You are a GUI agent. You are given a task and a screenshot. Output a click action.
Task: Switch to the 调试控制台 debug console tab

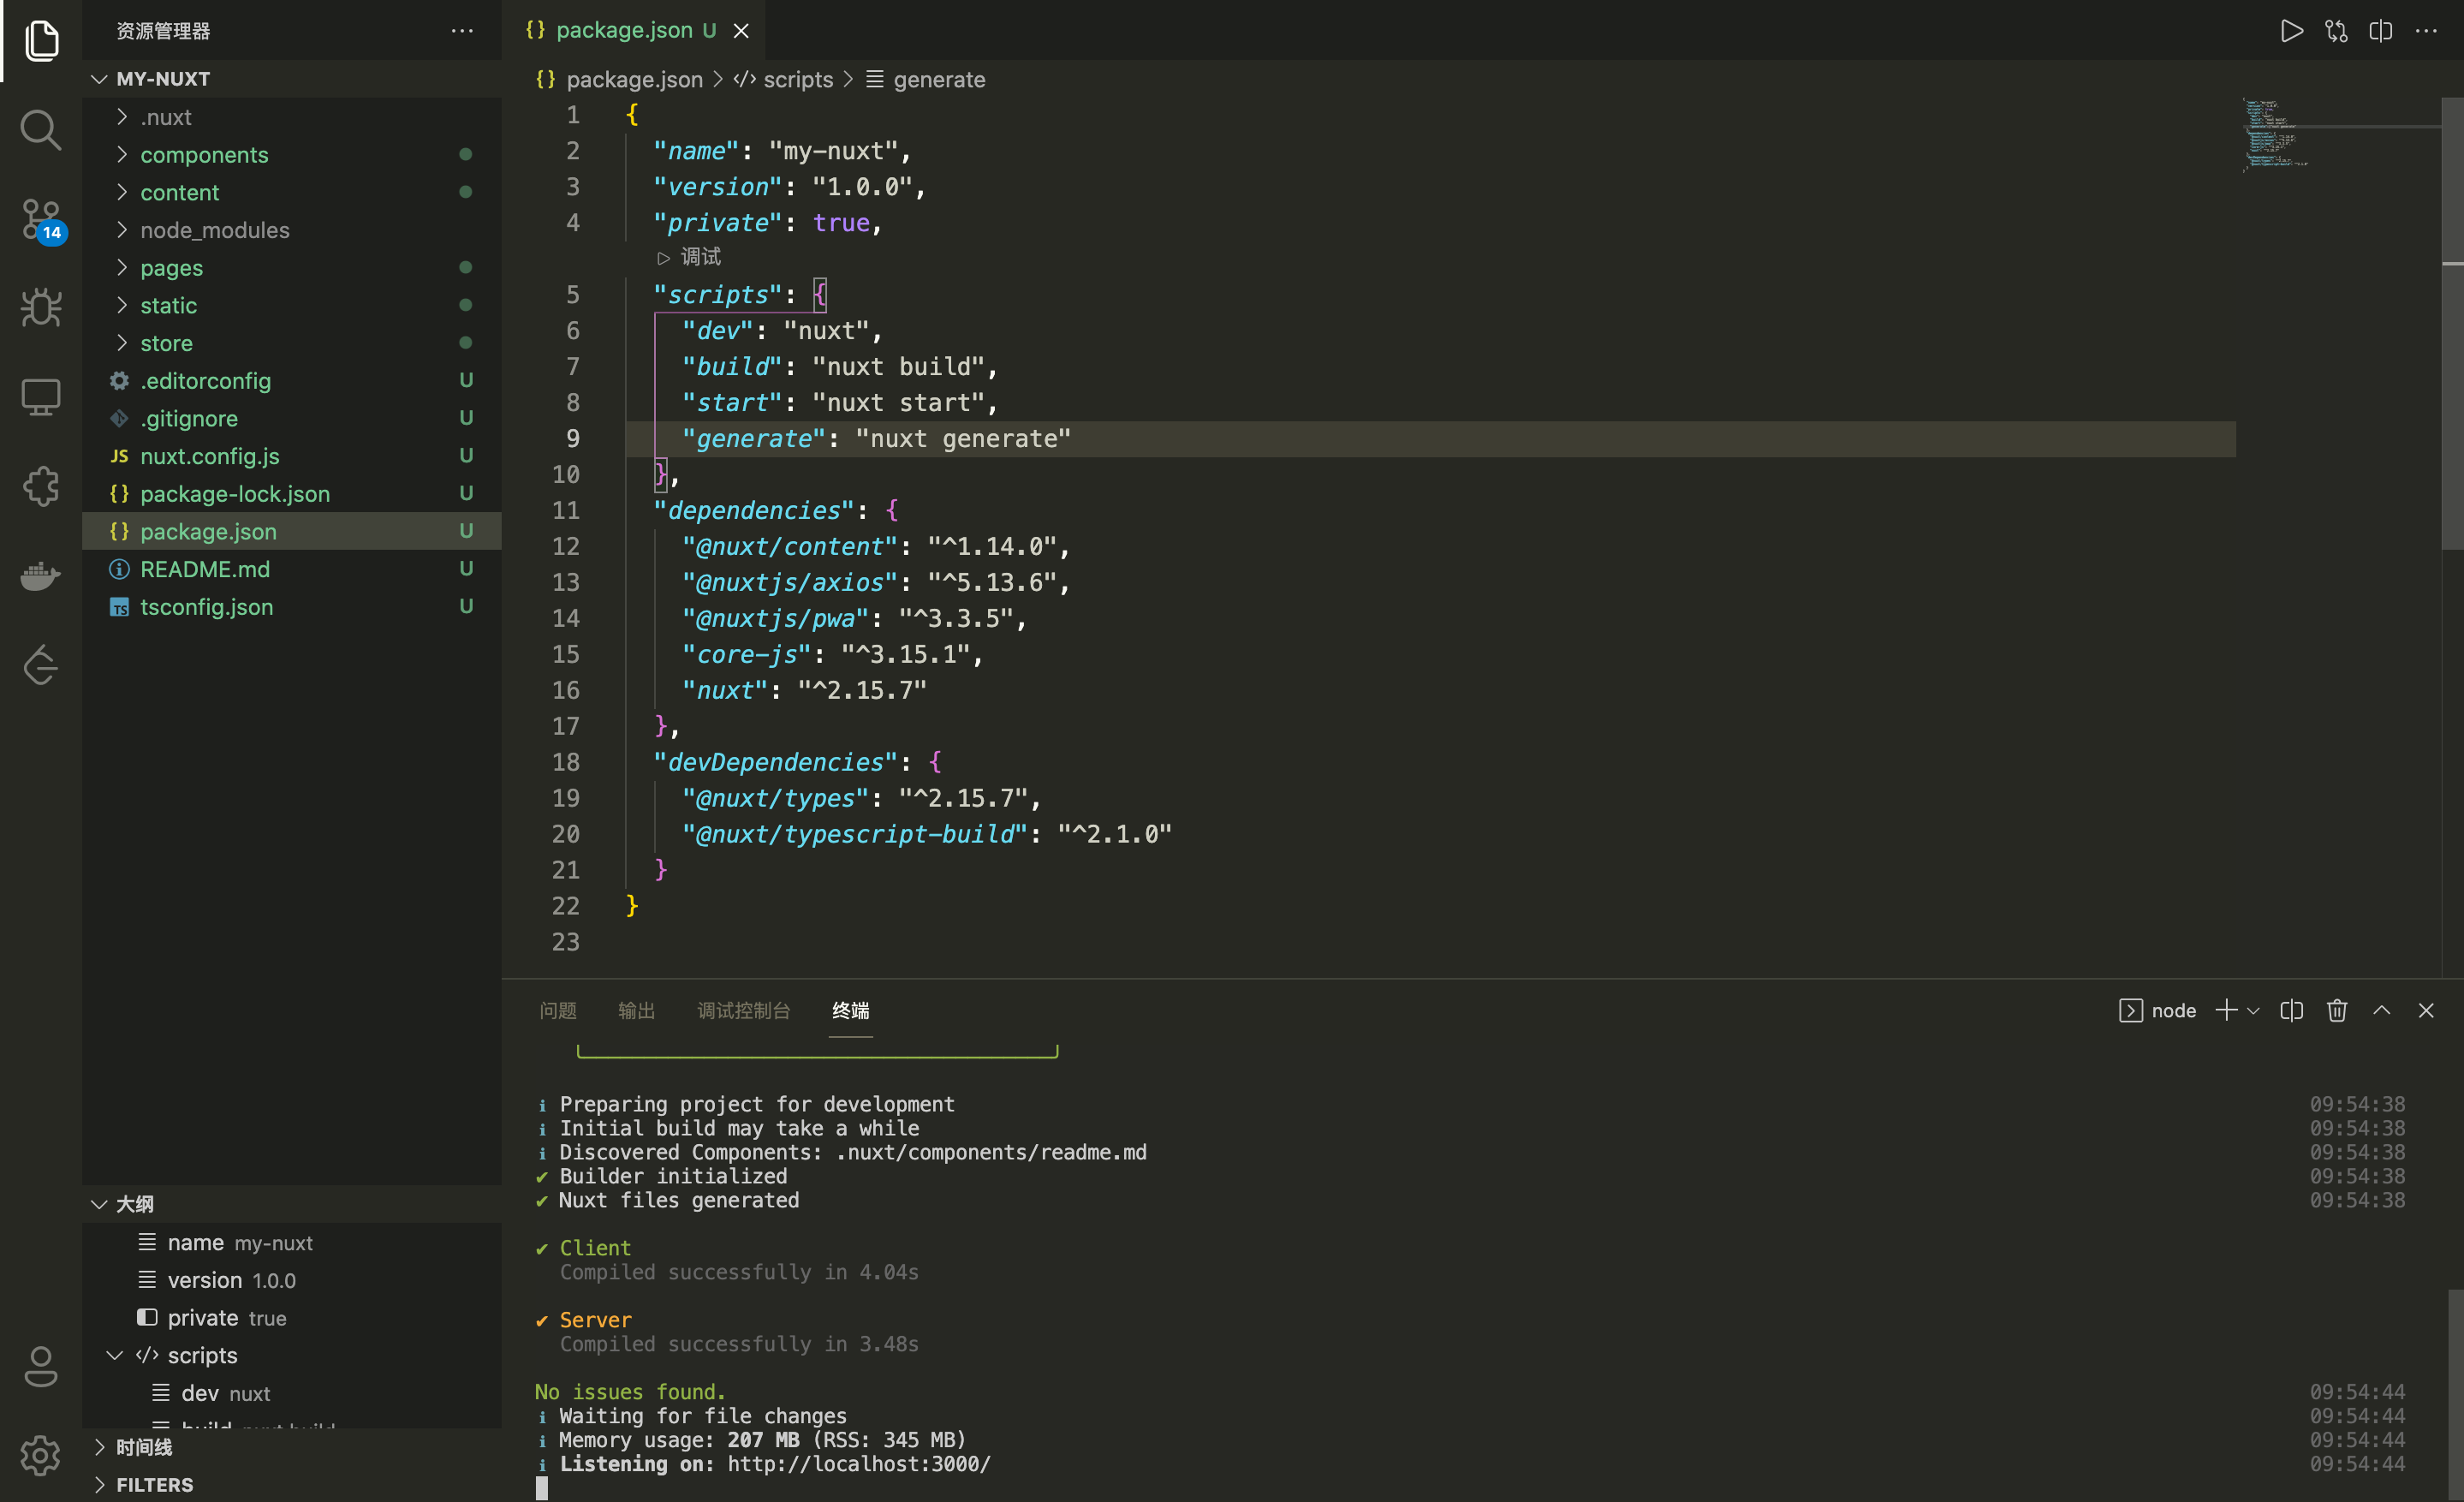point(743,1010)
